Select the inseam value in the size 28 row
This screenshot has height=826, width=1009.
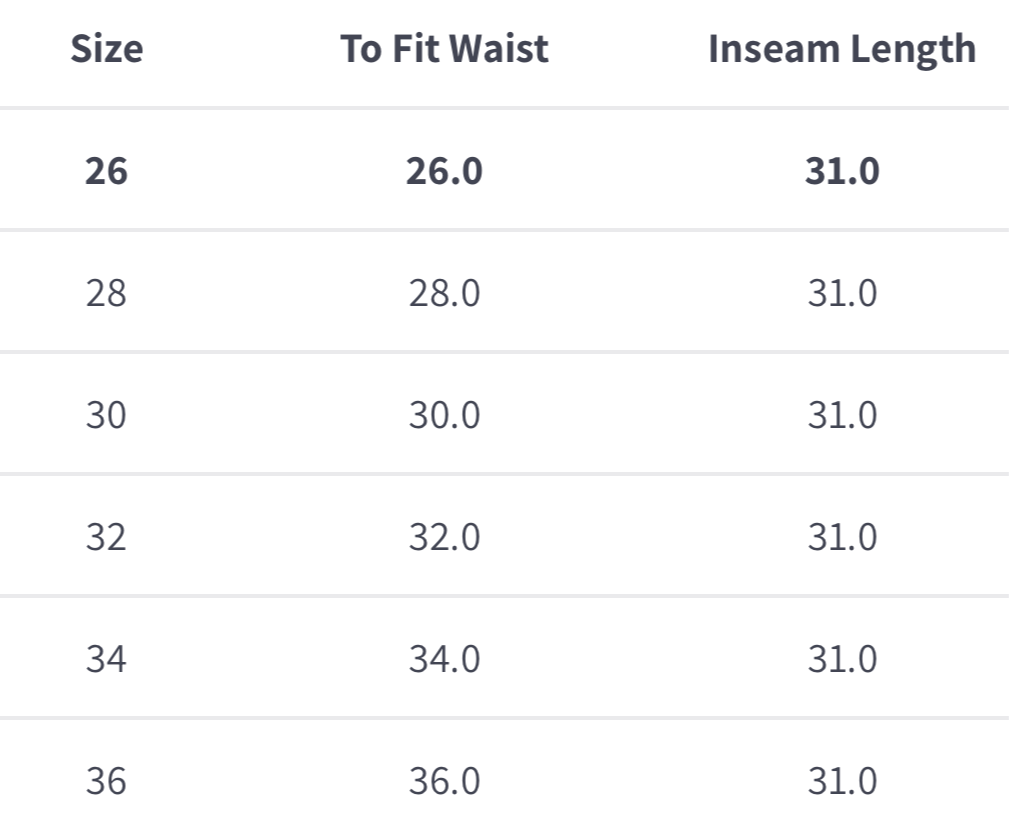click(x=842, y=294)
